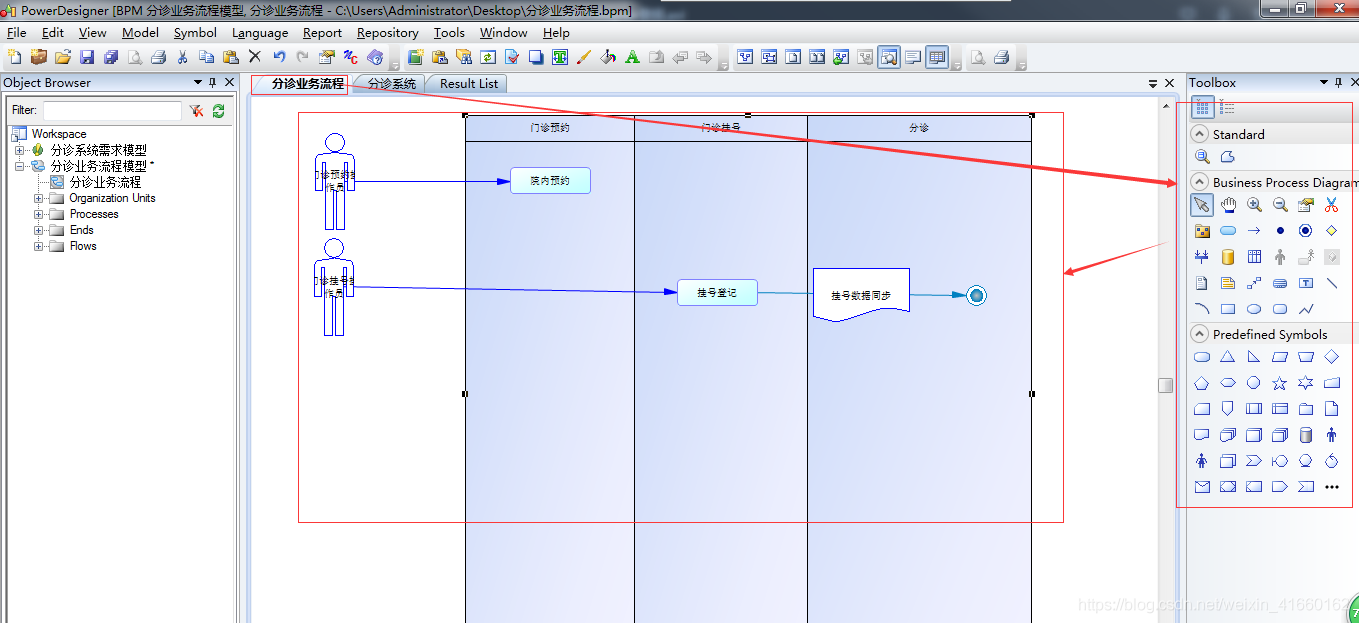Image resolution: width=1359 pixels, height=623 pixels.
Task: Open the File menu
Action: click(16, 32)
